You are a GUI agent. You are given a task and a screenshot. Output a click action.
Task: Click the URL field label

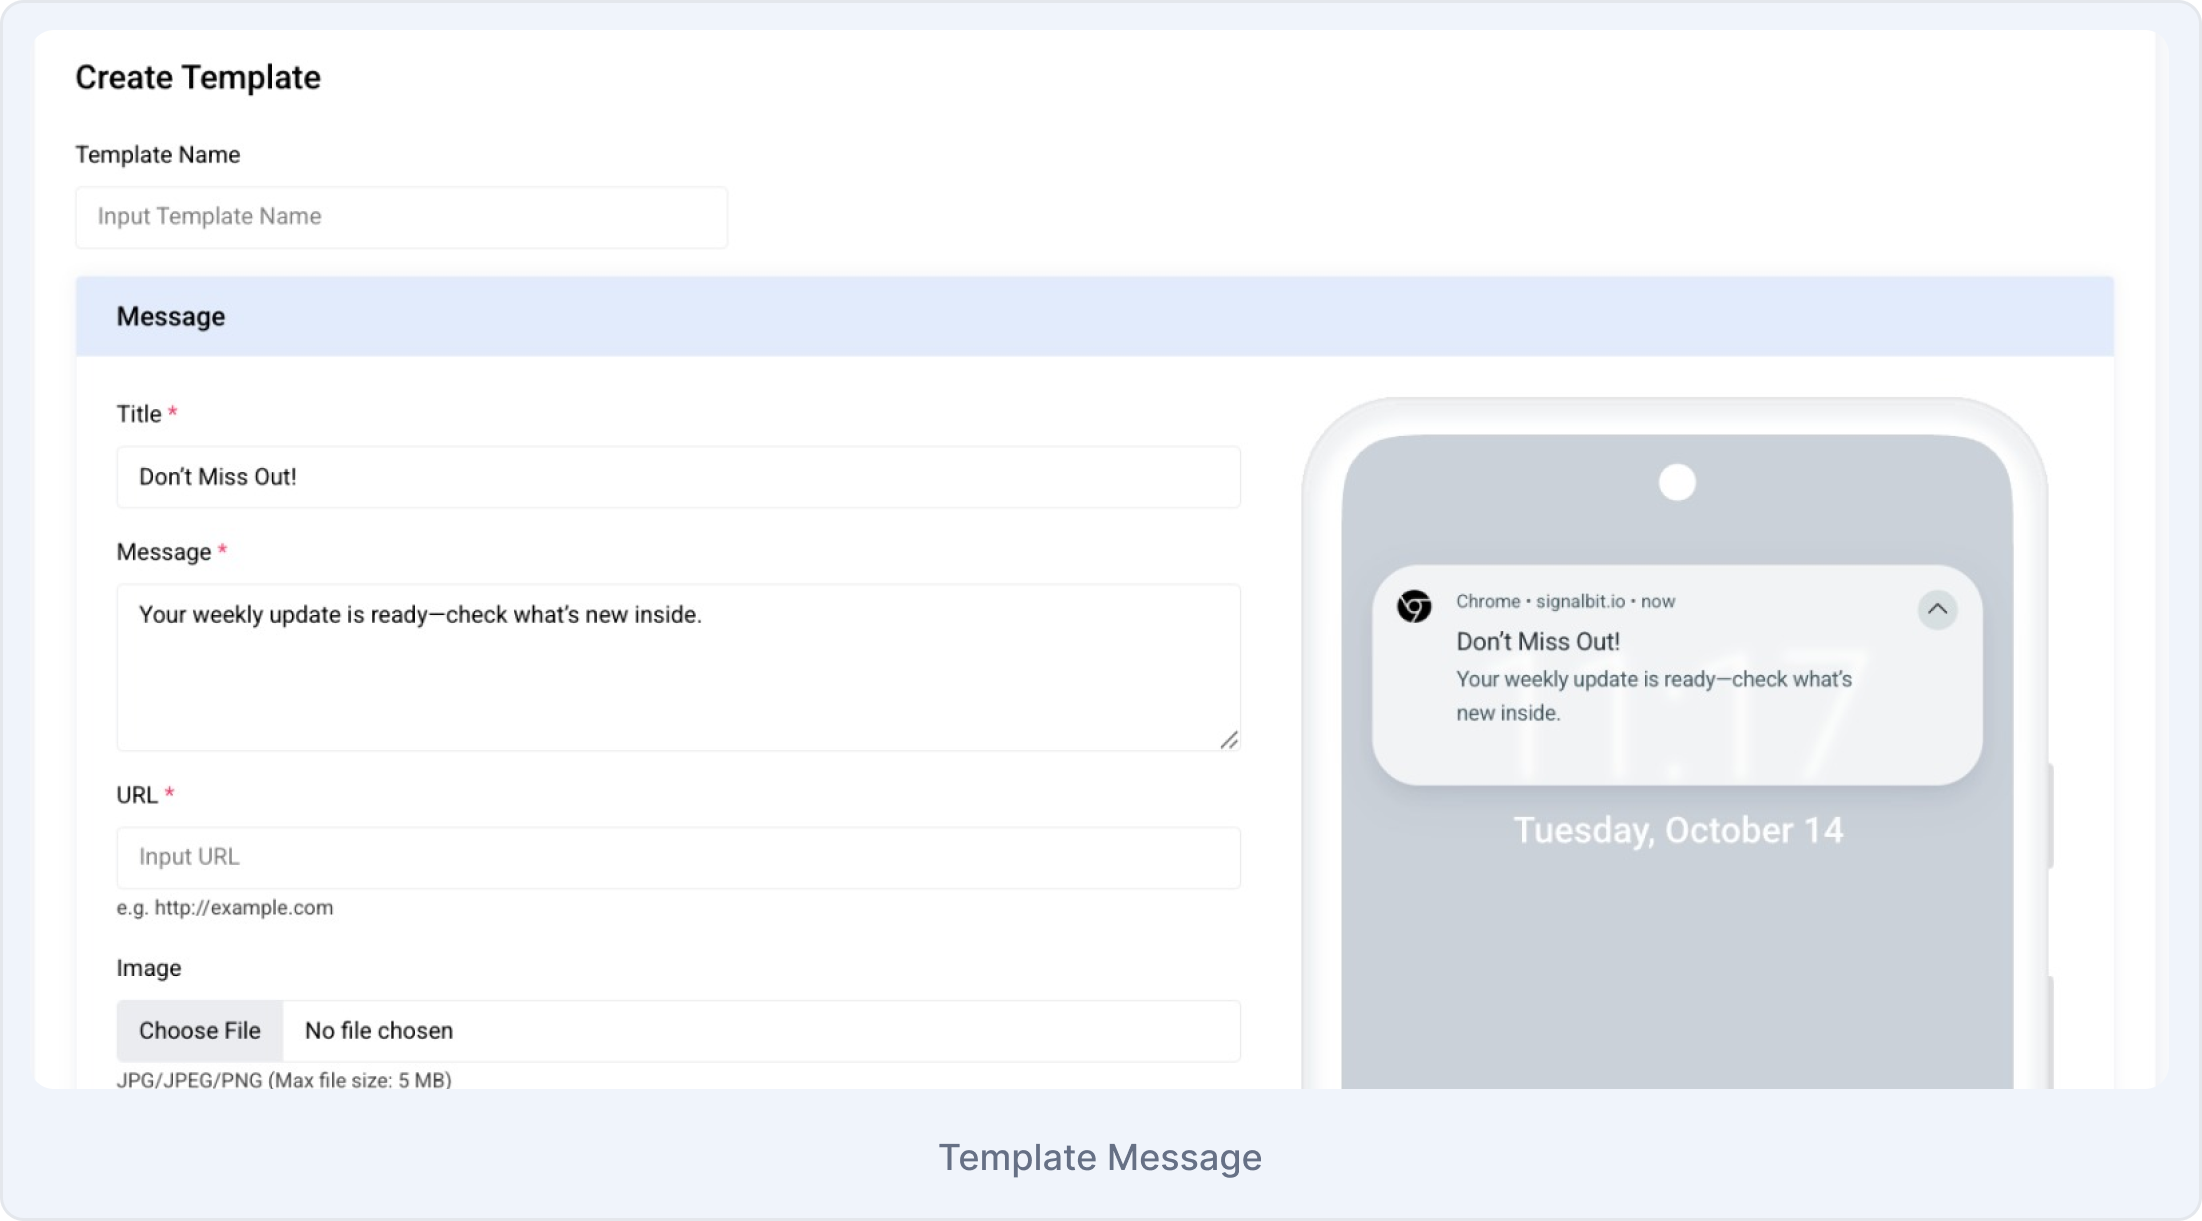pyautogui.click(x=137, y=795)
